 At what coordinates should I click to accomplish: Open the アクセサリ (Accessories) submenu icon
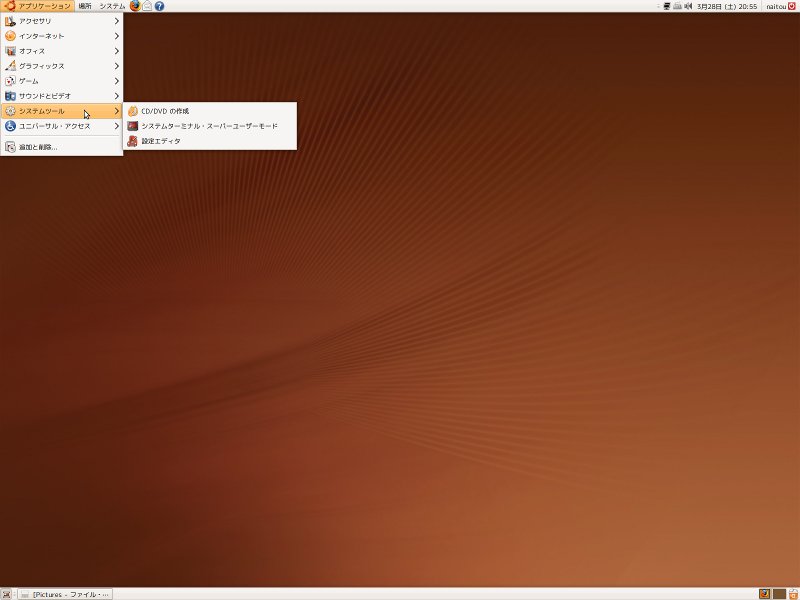coord(10,21)
